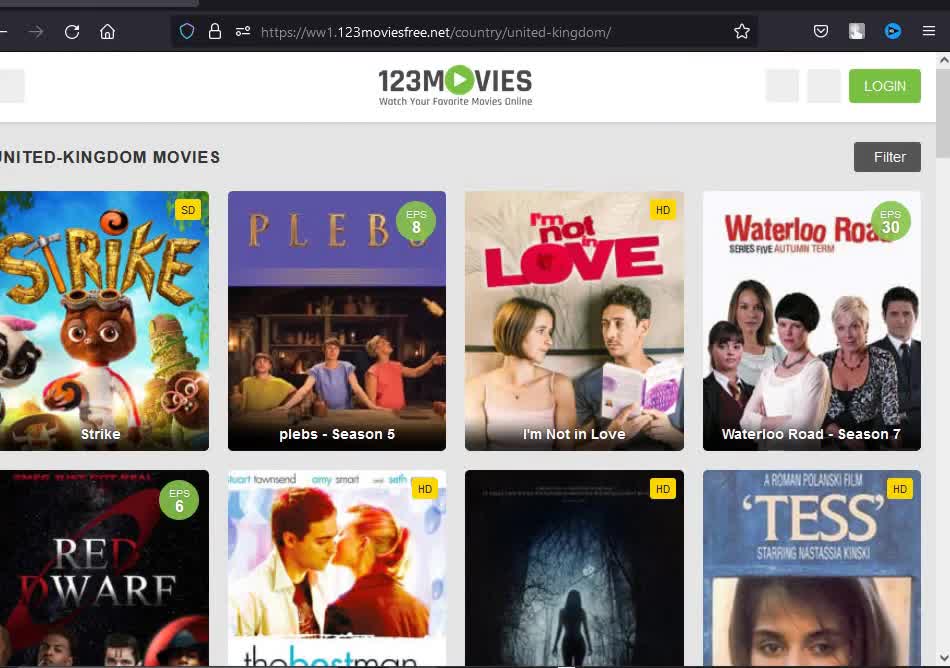
Task: View site security padlock info
Action: click(x=214, y=31)
